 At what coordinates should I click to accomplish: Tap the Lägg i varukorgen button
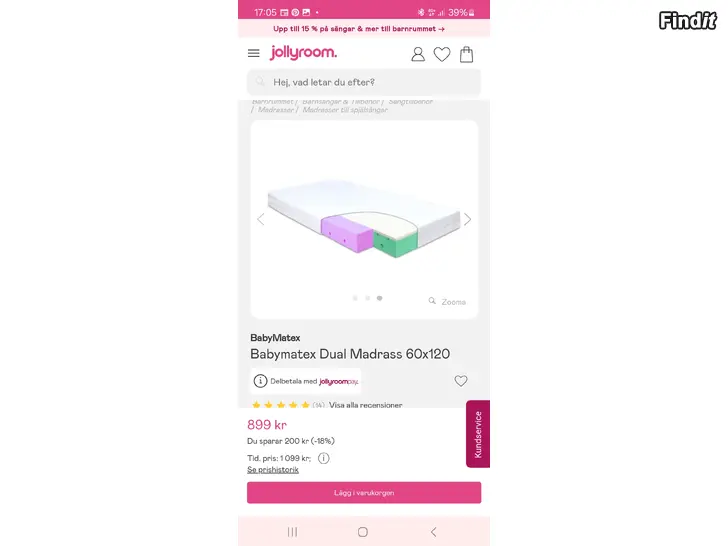click(x=364, y=493)
